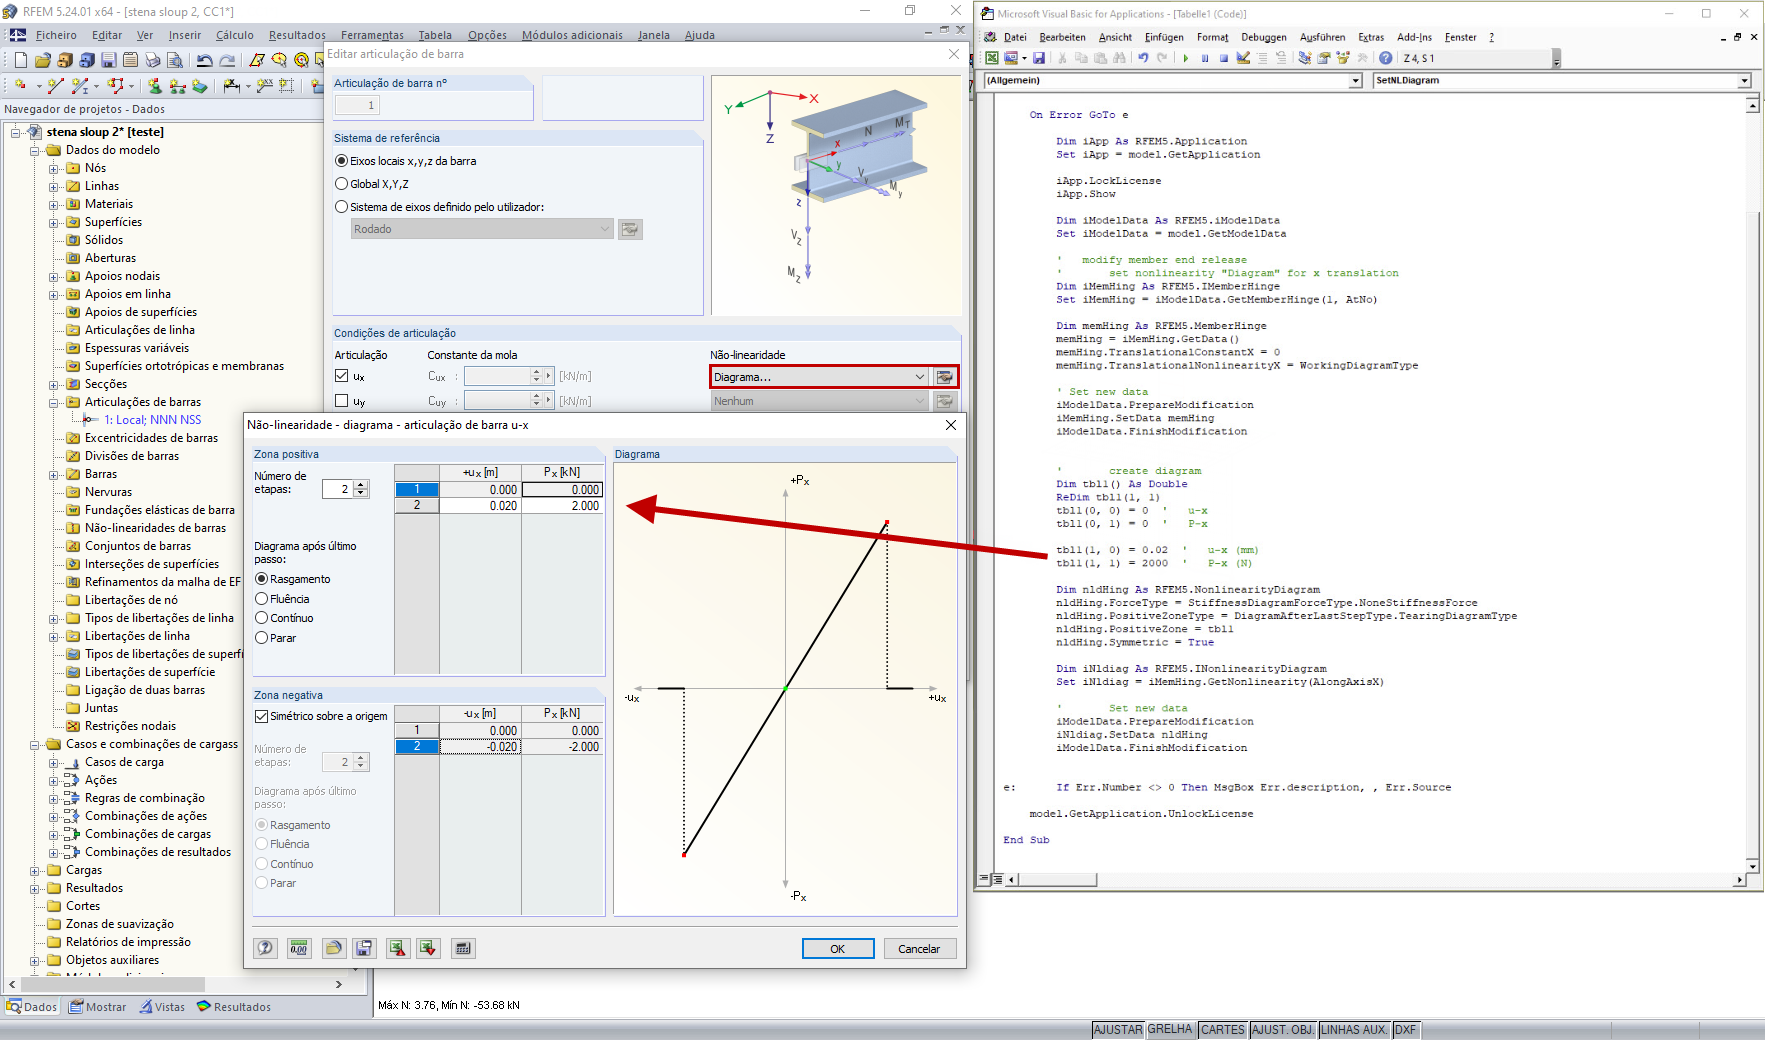Image resolution: width=1765 pixels, height=1040 pixels.
Task: Click the import from Excel icon in dialog
Action: (x=428, y=948)
